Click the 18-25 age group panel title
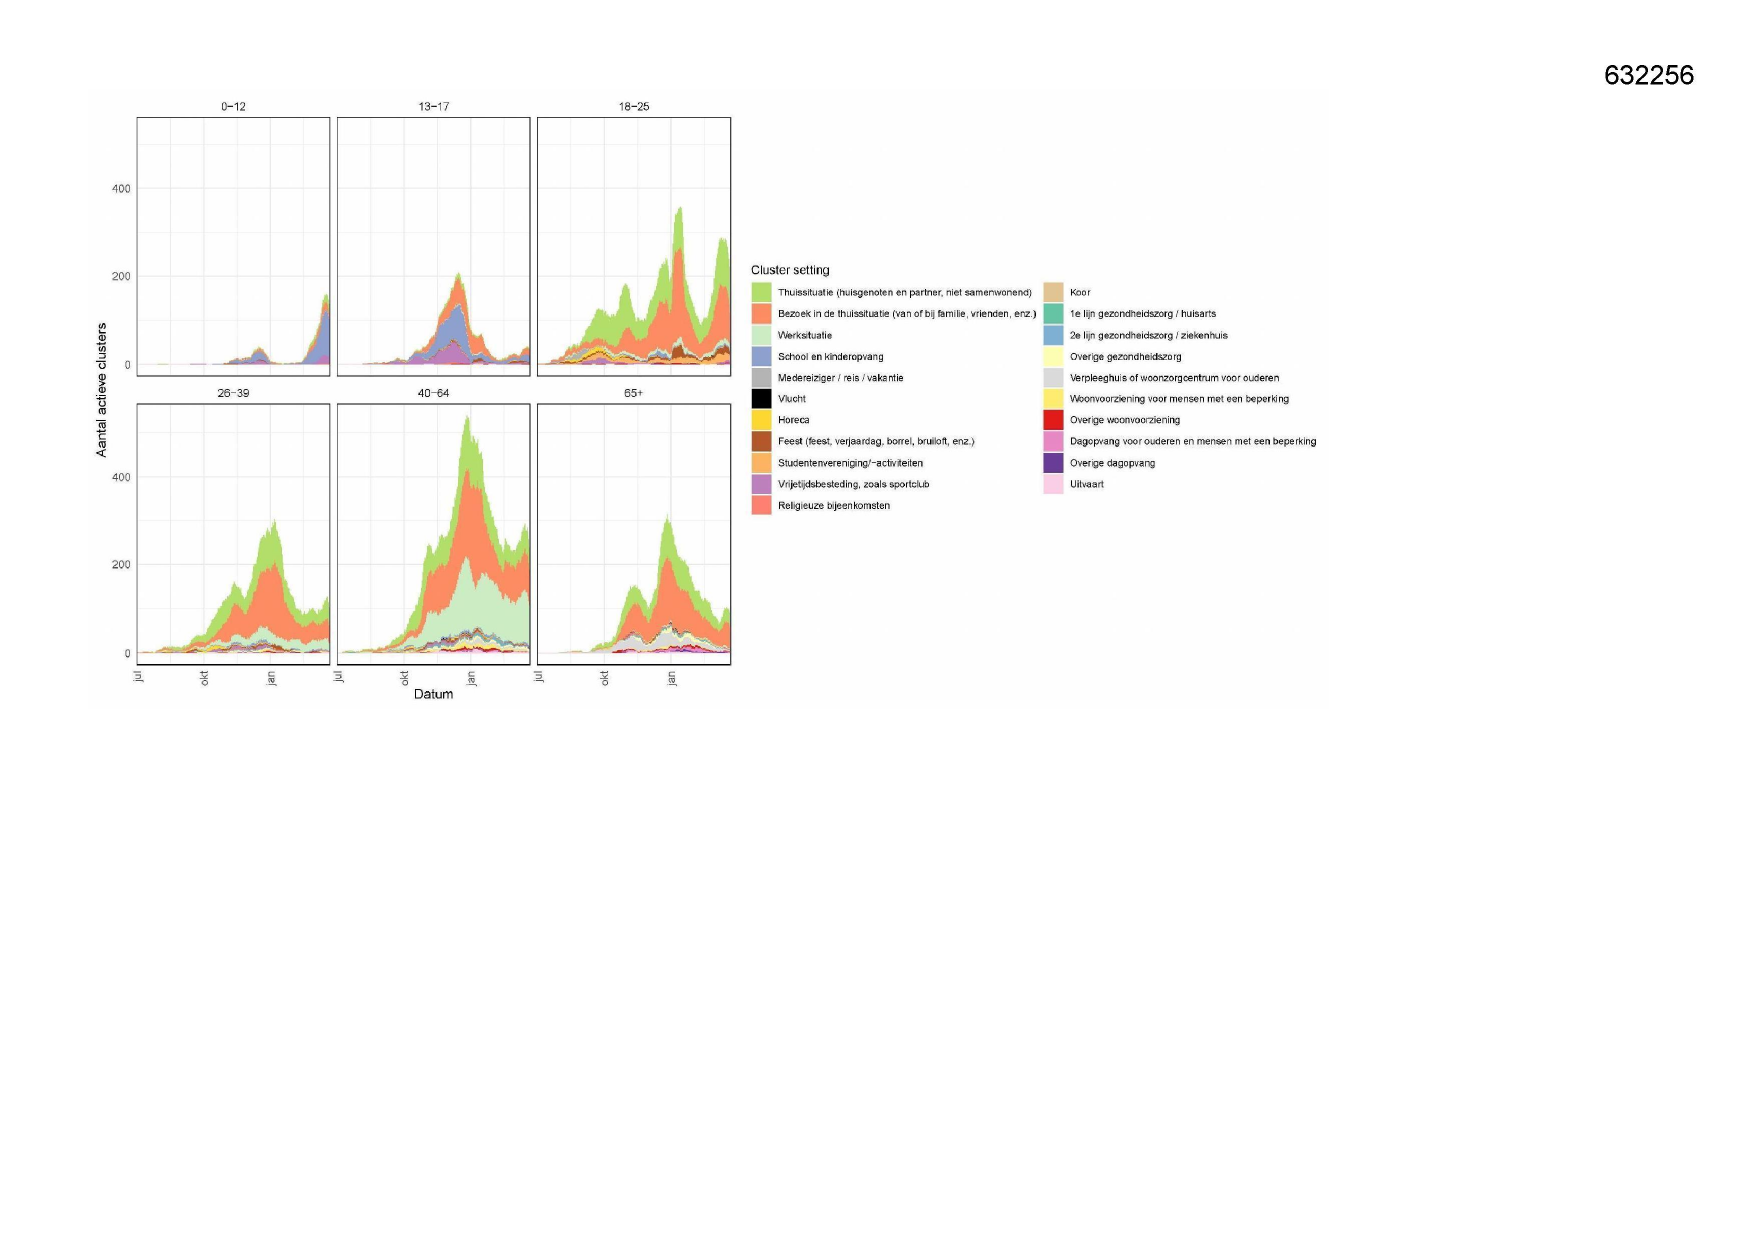This screenshot has width=1754, height=1241. click(633, 106)
